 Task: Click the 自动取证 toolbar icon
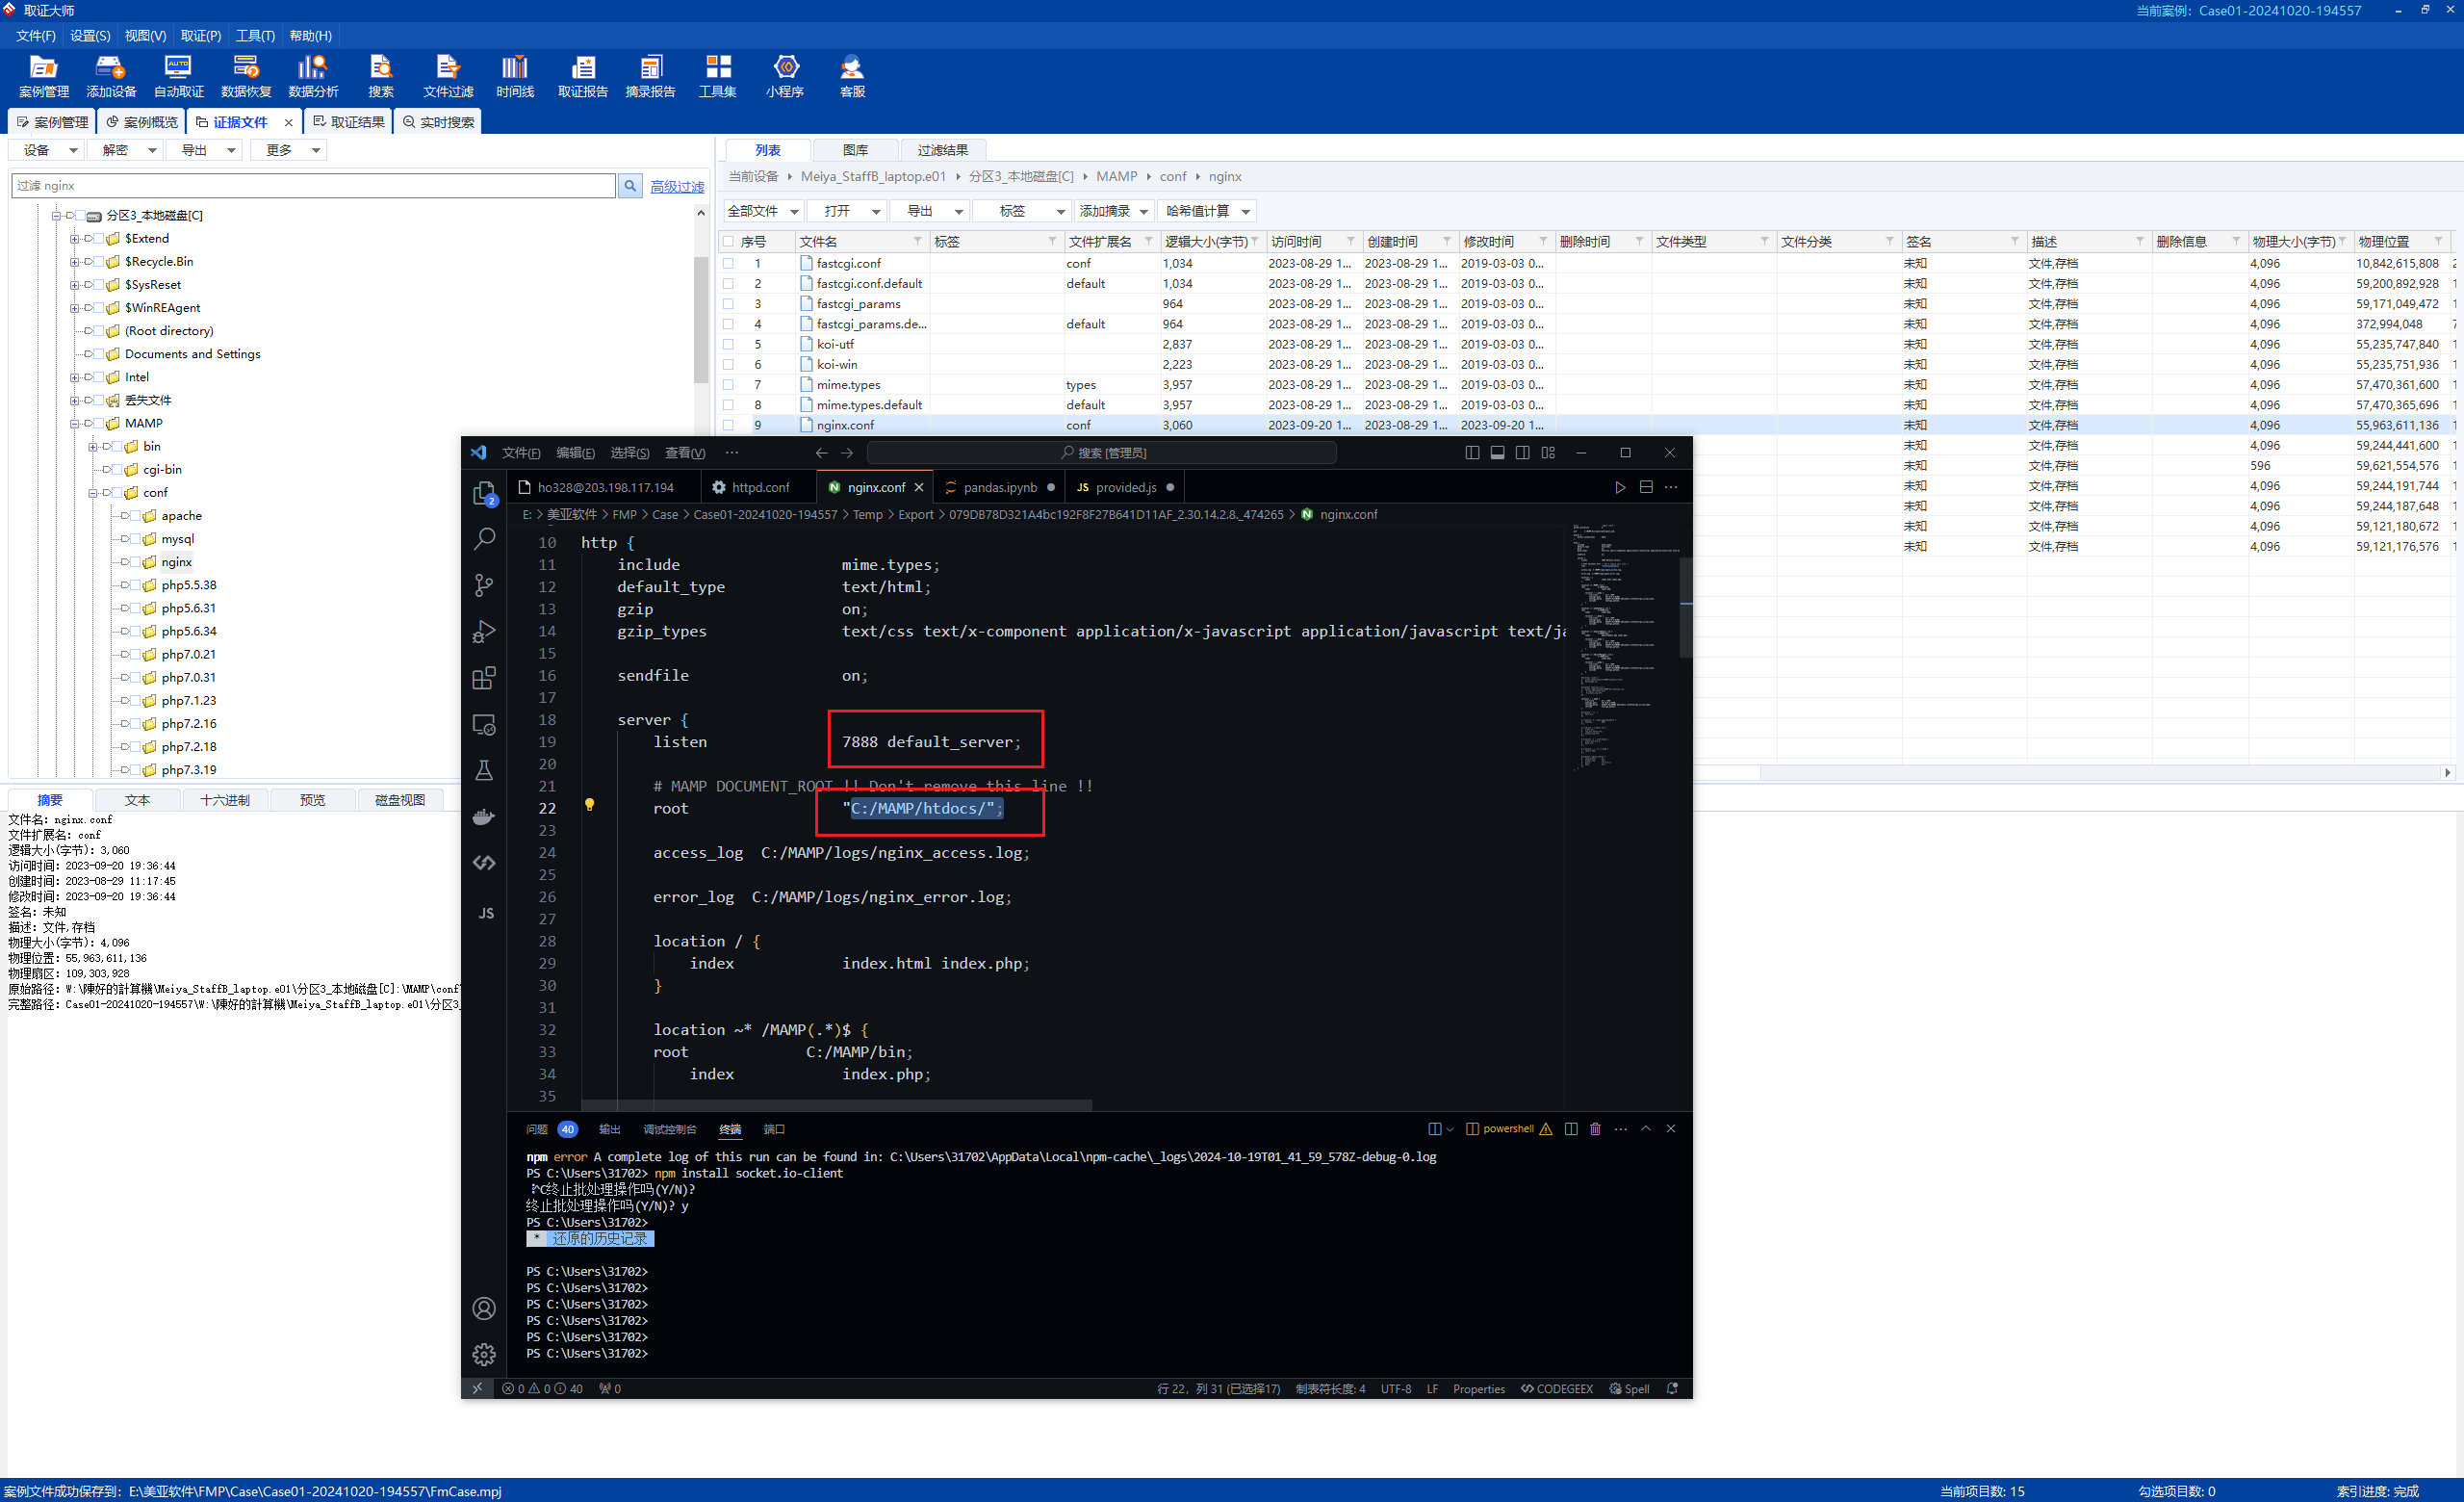tap(176, 76)
